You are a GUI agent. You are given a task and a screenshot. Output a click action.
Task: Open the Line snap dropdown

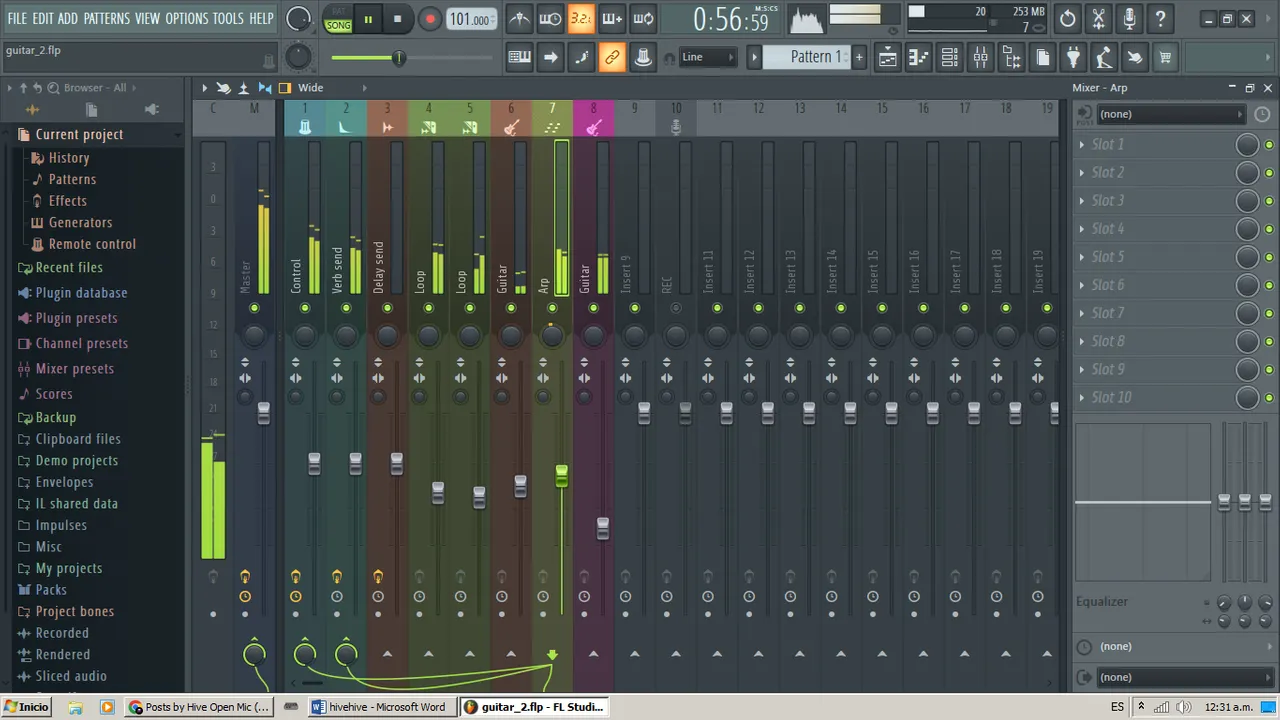pos(708,57)
